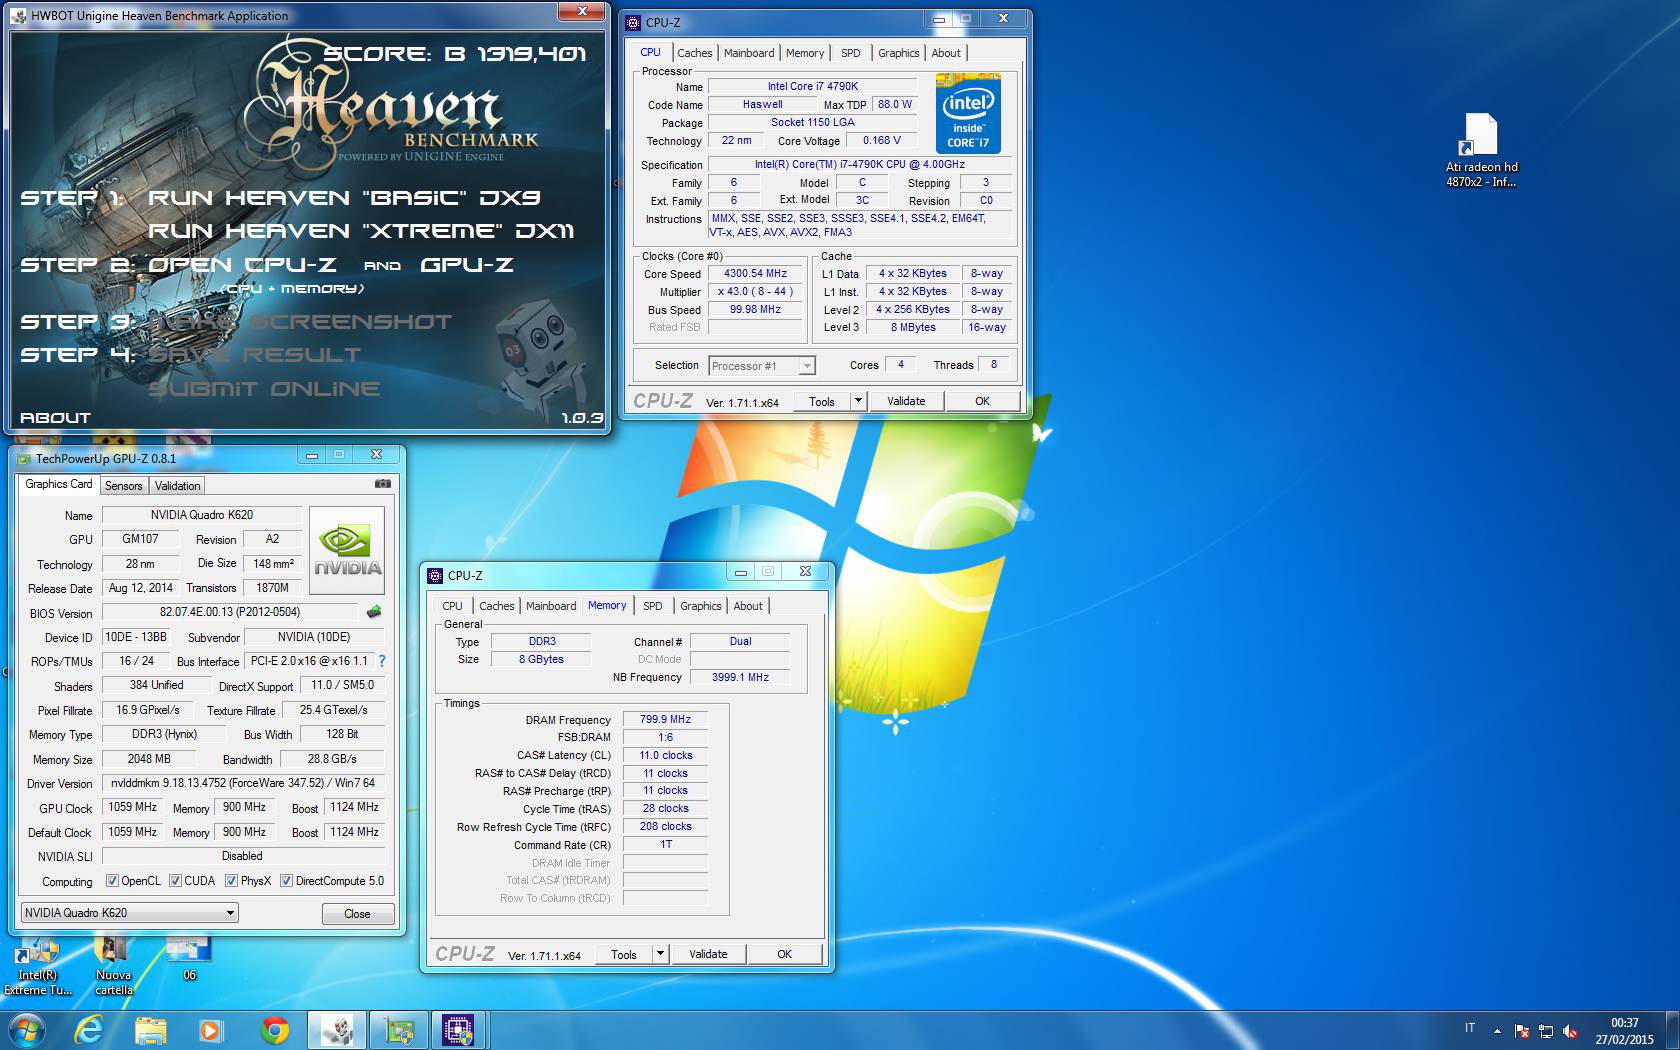1680x1050 pixels.
Task: Open the Processor #1 selection dropdown
Action: (x=762, y=366)
